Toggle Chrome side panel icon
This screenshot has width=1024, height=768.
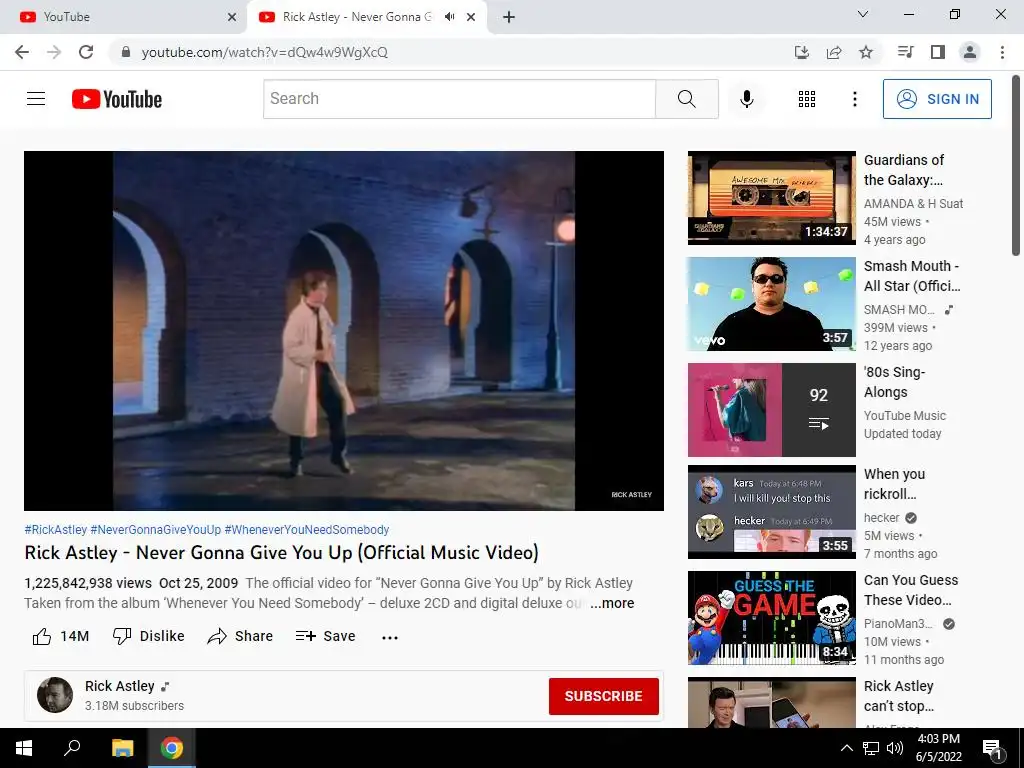pos(938,52)
